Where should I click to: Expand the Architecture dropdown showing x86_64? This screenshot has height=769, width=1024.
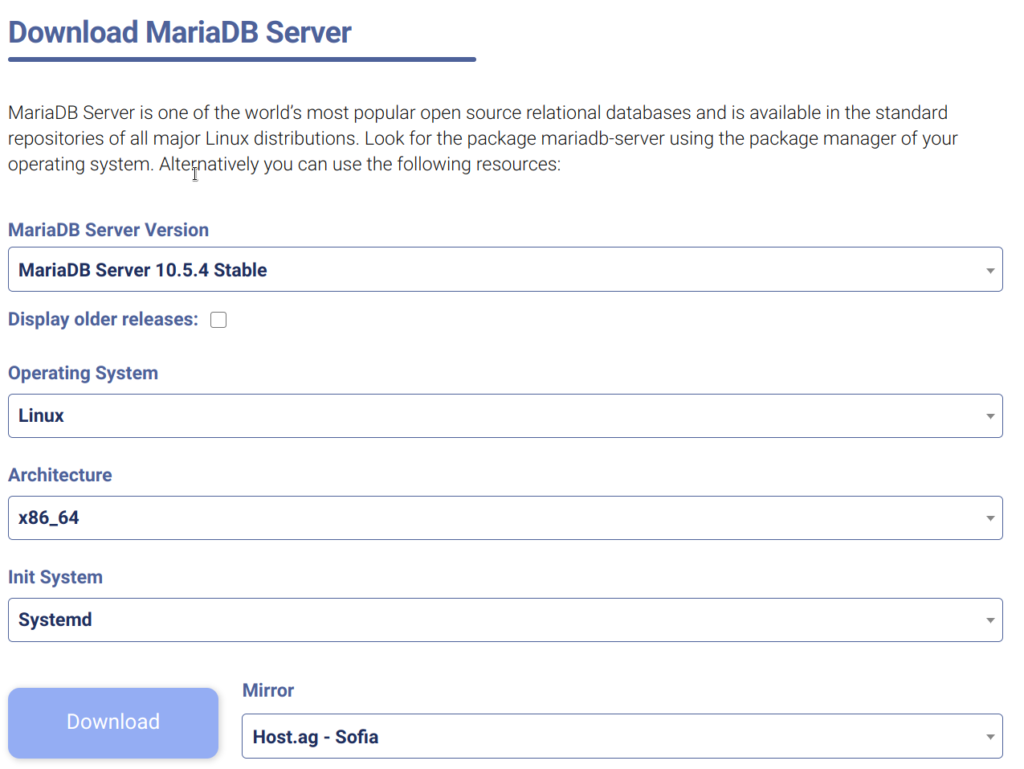pos(505,518)
